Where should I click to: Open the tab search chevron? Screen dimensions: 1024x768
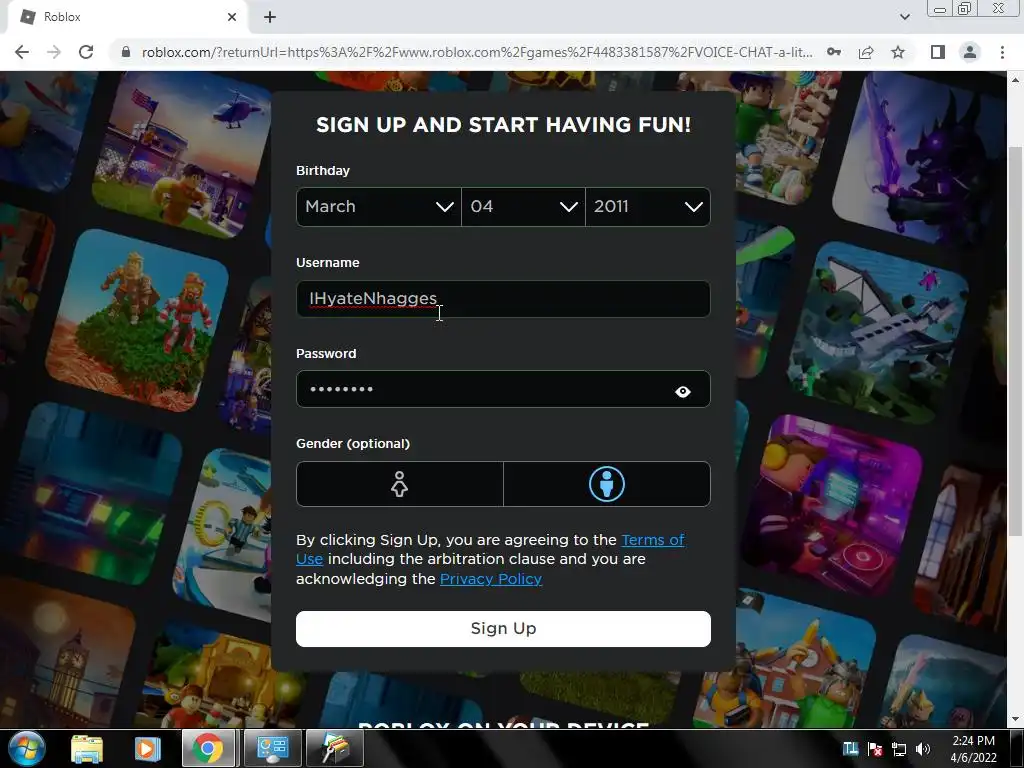pyautogui.click(x=904, y=17)
